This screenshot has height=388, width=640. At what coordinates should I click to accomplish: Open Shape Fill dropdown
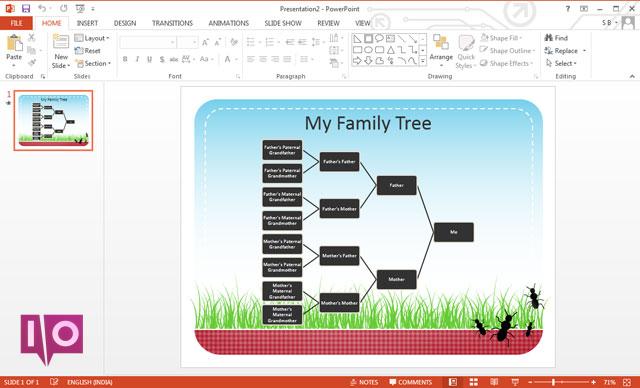502,38
